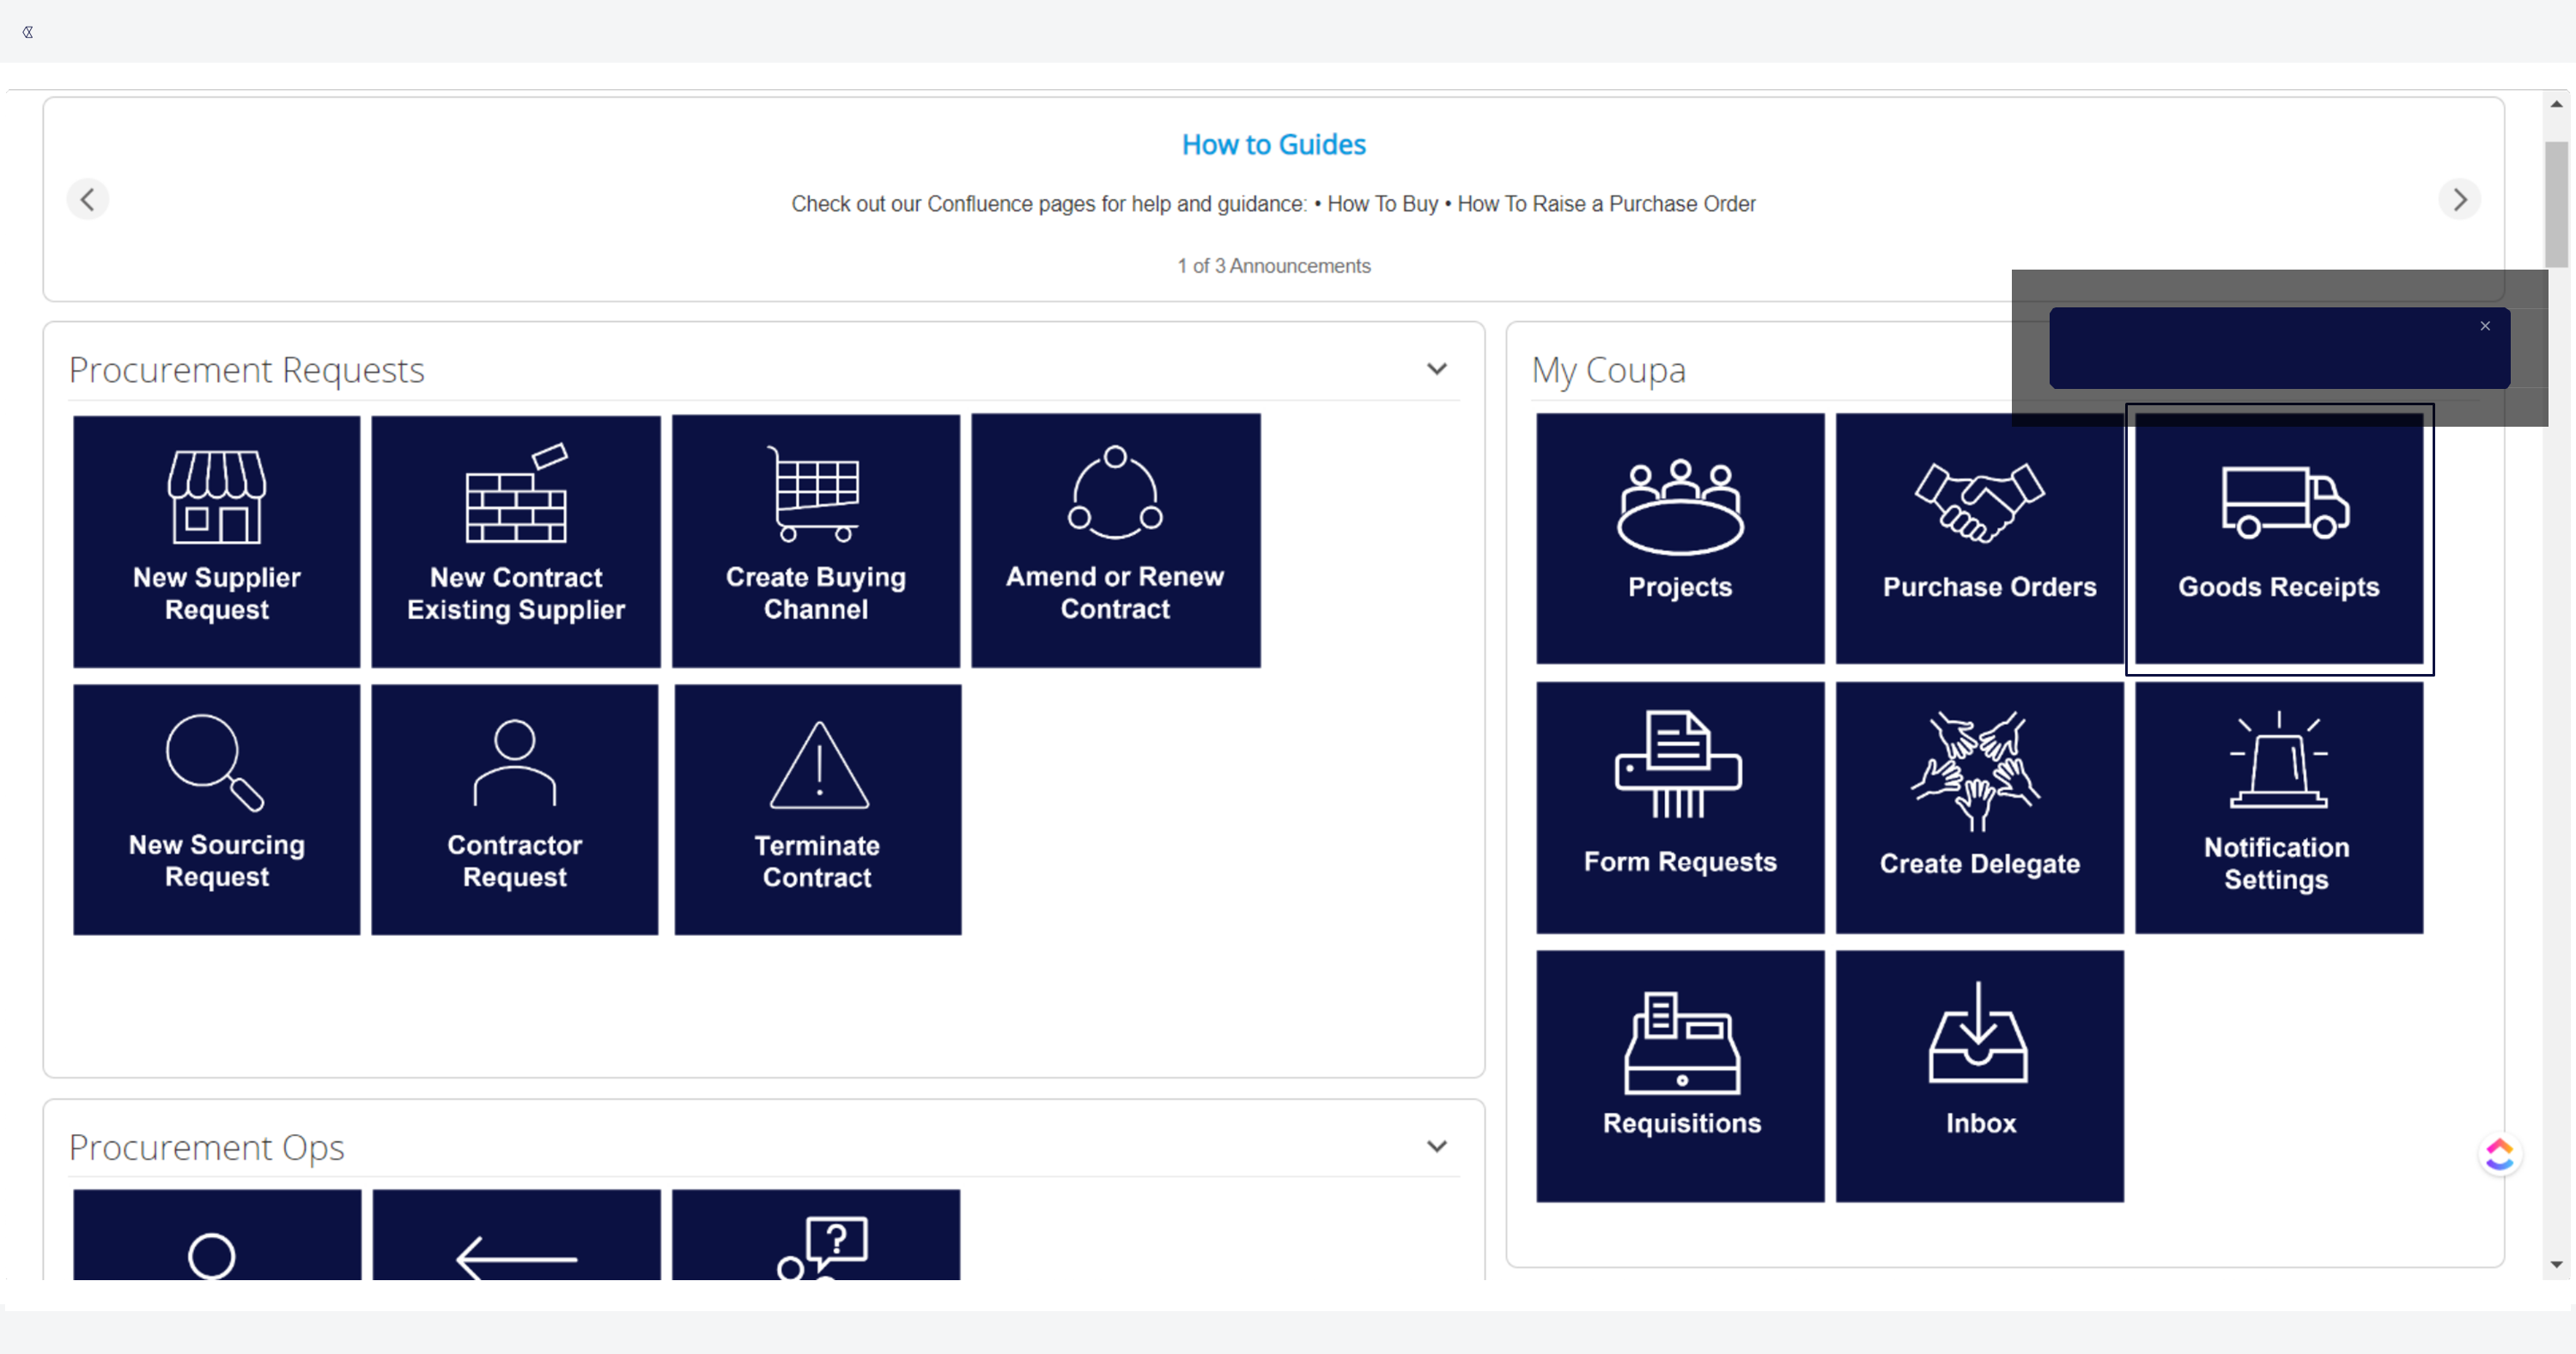Click the page scrollbar down arrow
Screen dimensions: 2576x1354
2557,1265
